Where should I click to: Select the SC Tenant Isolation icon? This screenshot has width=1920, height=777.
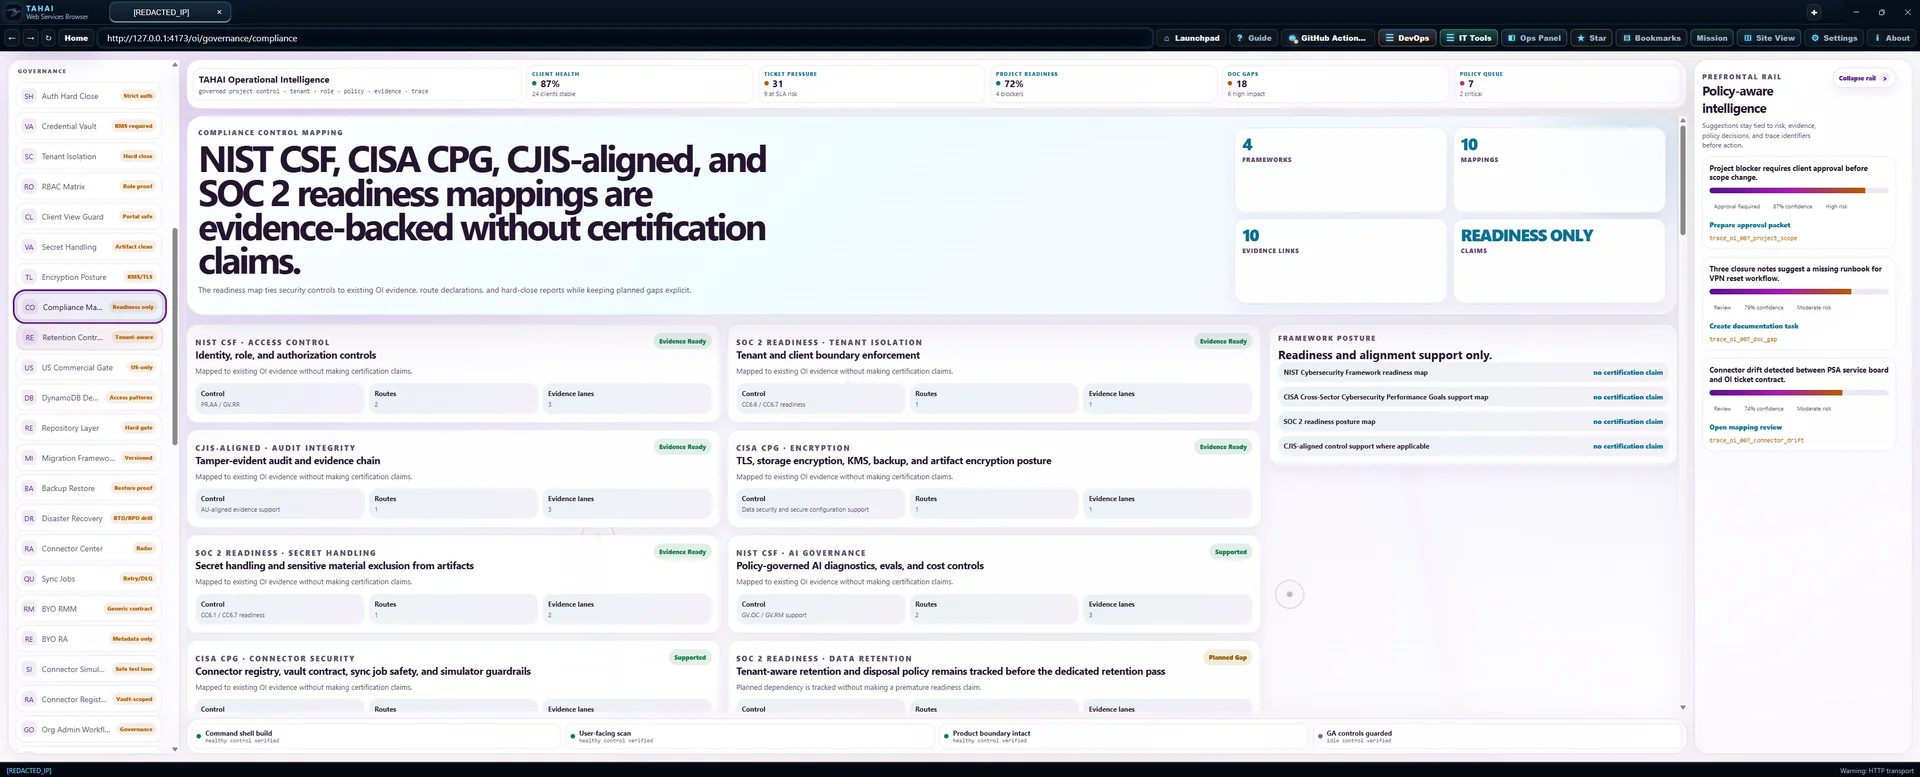(29, 156)
